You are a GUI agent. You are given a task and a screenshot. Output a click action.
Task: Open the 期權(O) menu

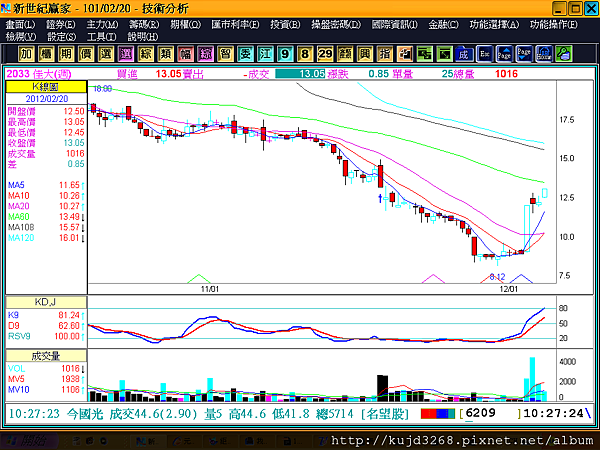[186, 25]
